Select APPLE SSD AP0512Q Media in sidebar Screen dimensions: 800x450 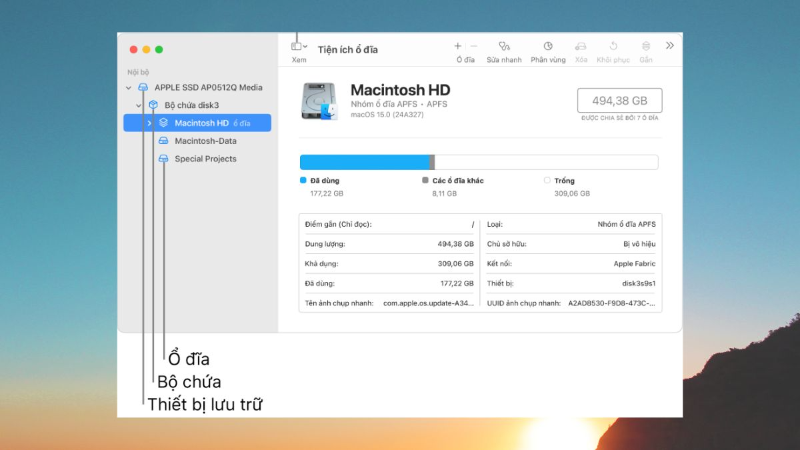(208, 87)
